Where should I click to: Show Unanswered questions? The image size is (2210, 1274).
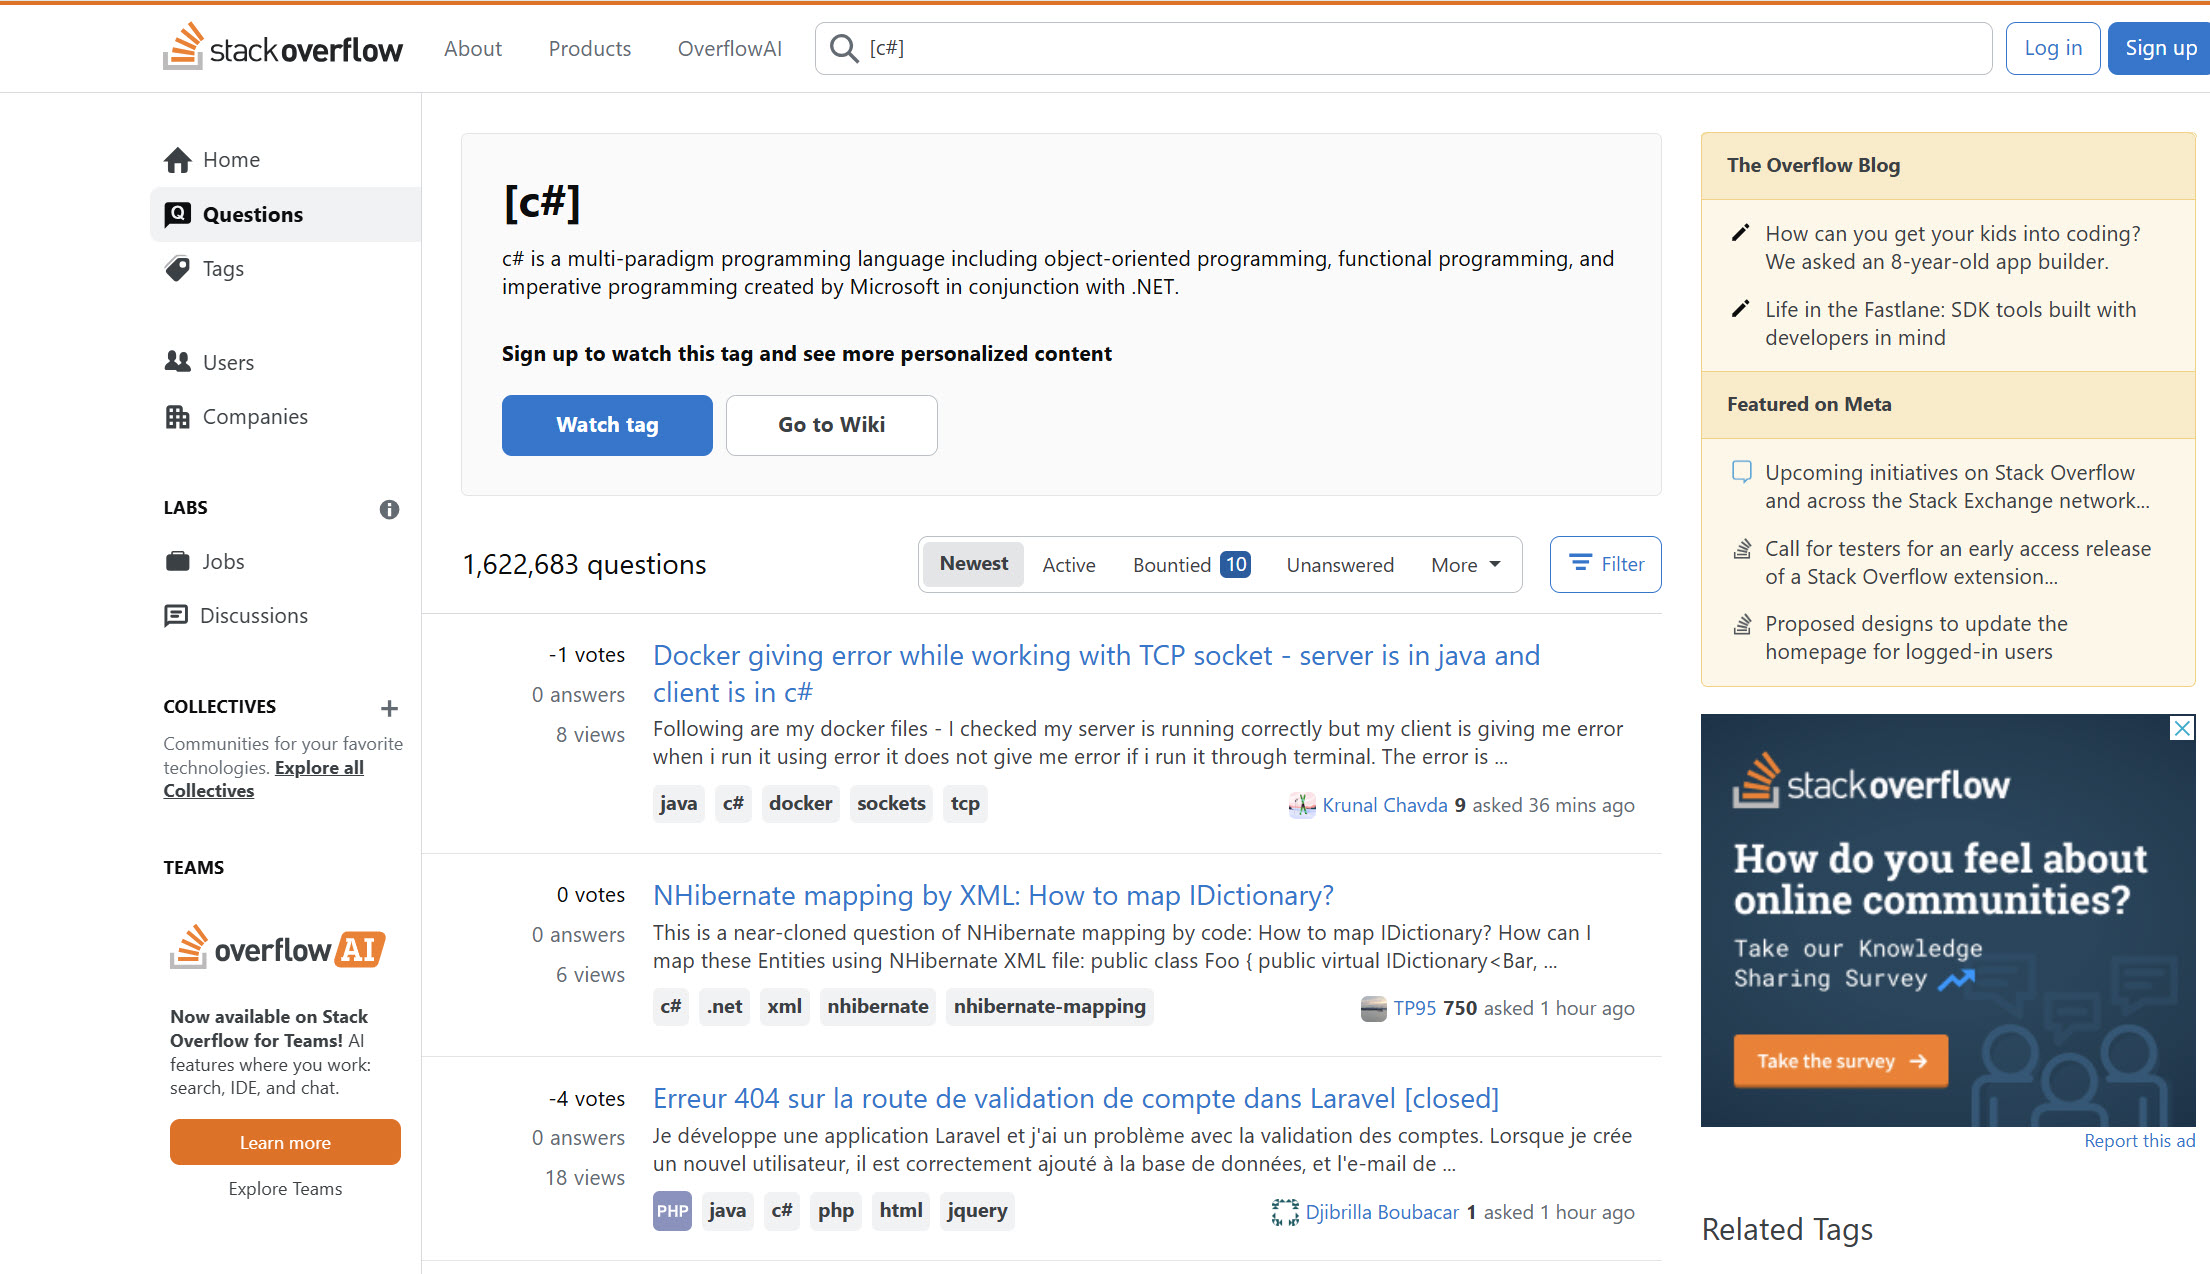[1339, 565]
